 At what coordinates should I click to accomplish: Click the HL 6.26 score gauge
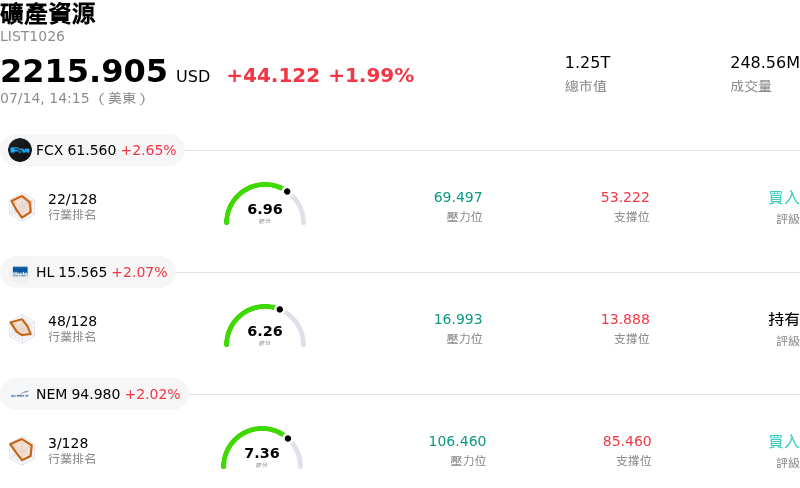(x=265, y=326)
